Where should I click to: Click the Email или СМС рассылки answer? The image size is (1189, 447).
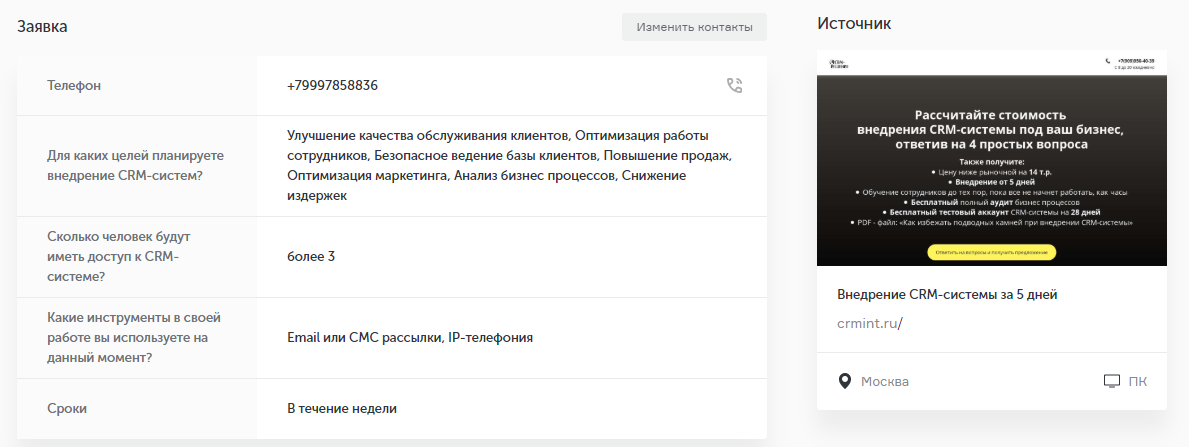410,338
